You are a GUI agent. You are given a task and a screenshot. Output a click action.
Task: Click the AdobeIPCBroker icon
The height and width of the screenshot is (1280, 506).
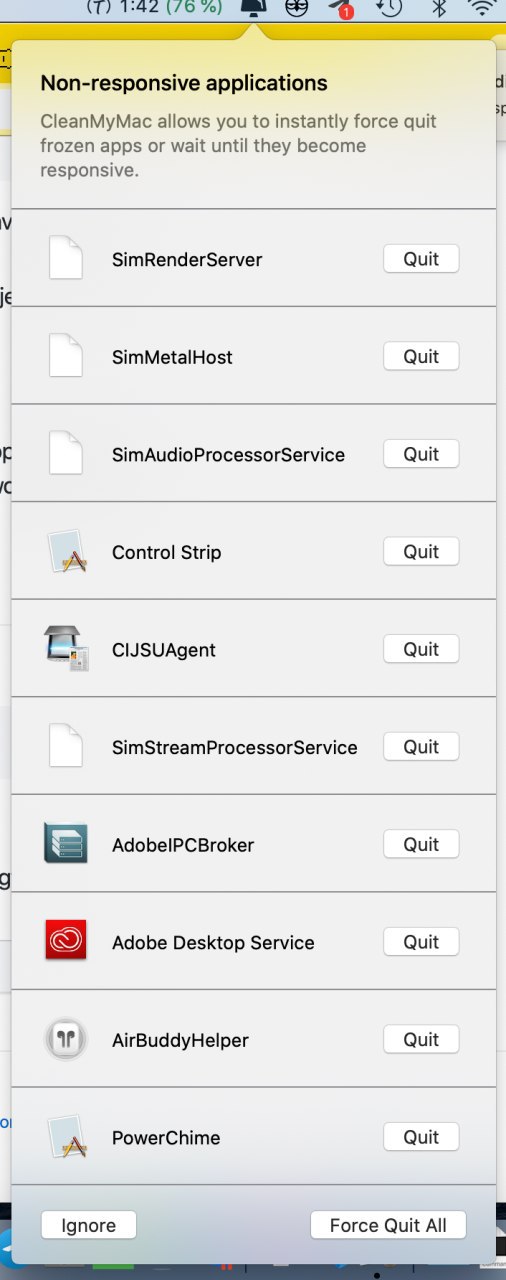click(x=66, y=844)
